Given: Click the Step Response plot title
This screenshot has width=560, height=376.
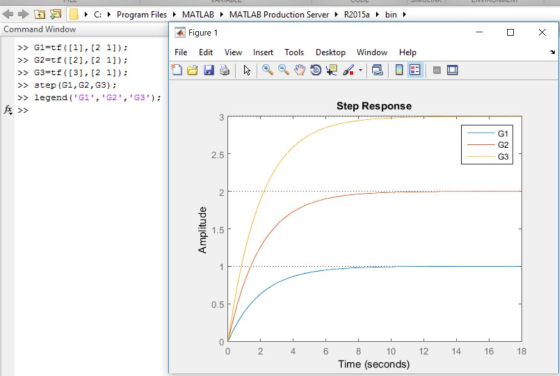Looking at the screenshot, I should click(x=374, y=106).
